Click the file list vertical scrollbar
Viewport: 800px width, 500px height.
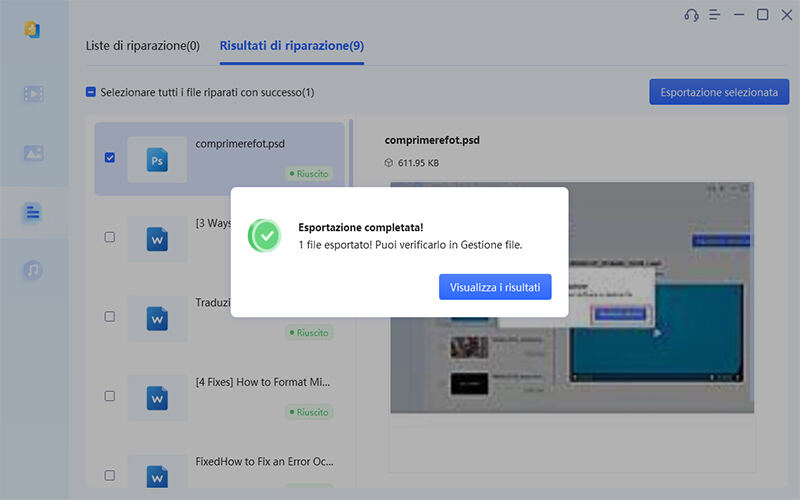coord(351,153)
